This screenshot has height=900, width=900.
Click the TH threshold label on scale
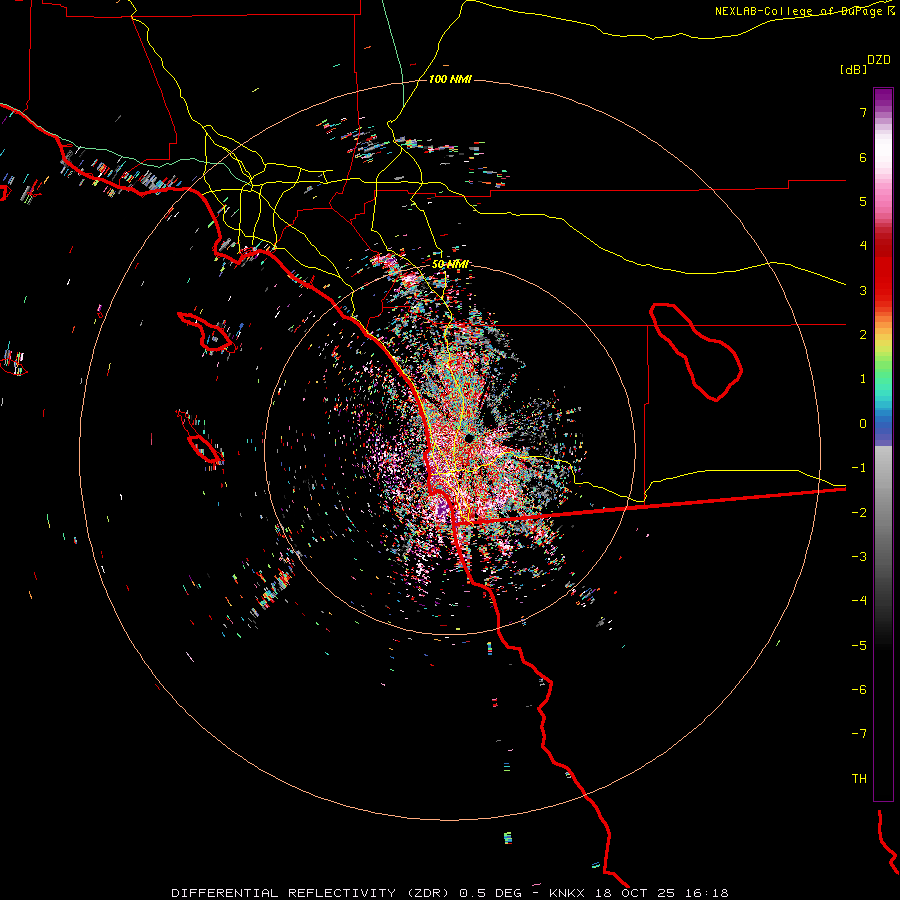[859, 779]
